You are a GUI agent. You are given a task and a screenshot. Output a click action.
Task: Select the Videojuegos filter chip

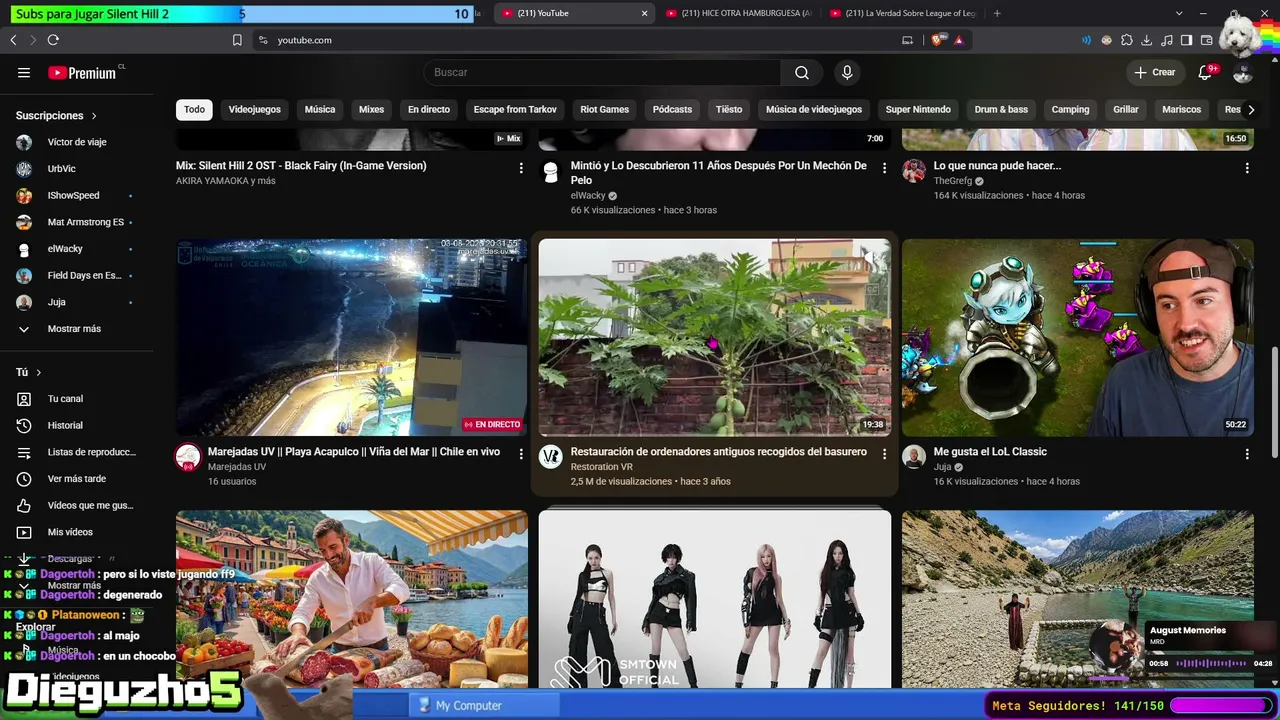pos(255,110)
